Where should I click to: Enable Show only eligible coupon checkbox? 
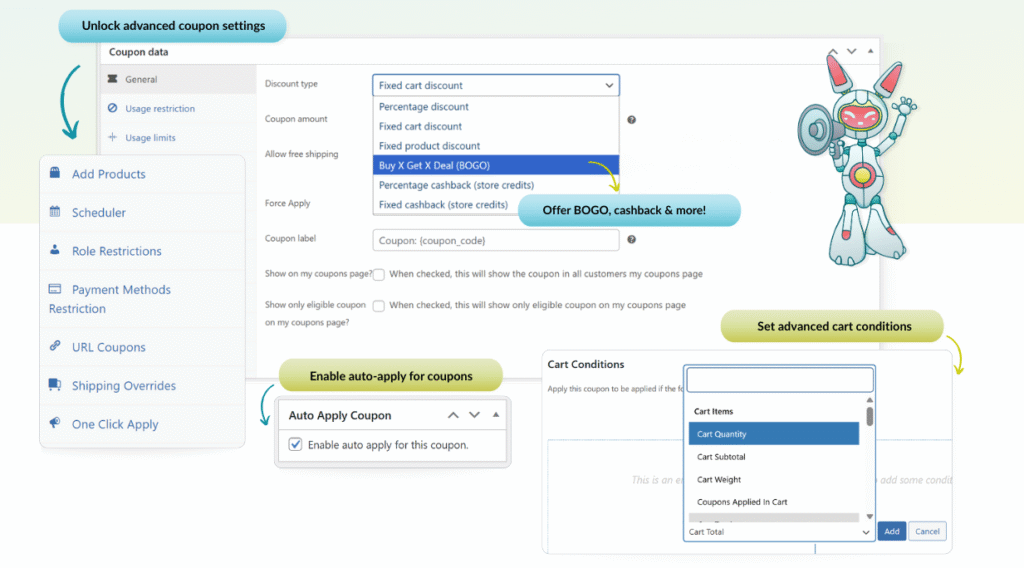pos(379,306)
